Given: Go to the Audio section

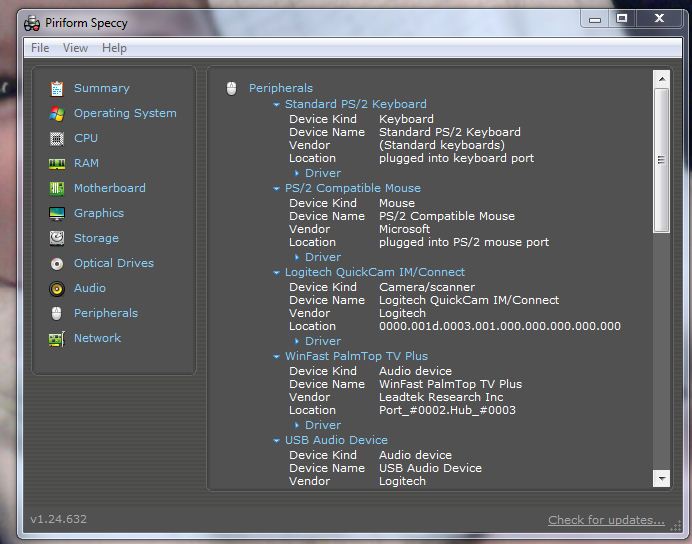Looking at the screenshot, I should [90, 288].
